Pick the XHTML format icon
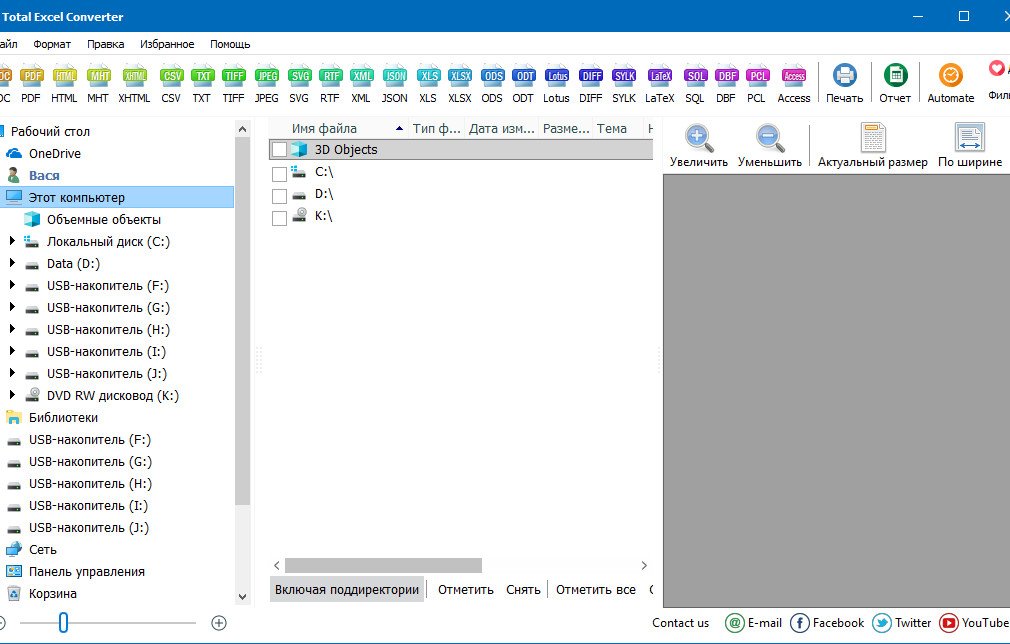The height and width of the screenshot is (644, 1010). (x=134, y=84)
